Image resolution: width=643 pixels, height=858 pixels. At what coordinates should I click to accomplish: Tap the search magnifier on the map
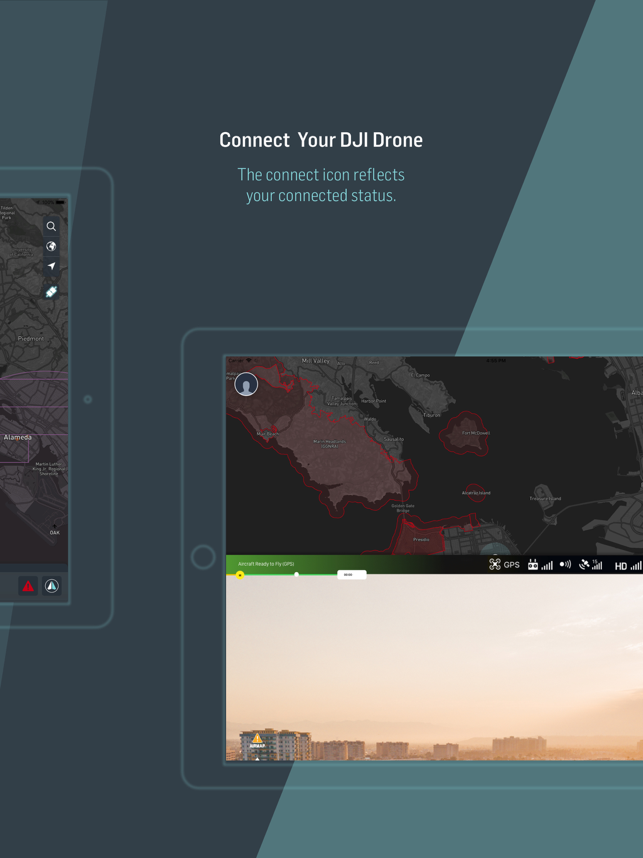point(51,226)
